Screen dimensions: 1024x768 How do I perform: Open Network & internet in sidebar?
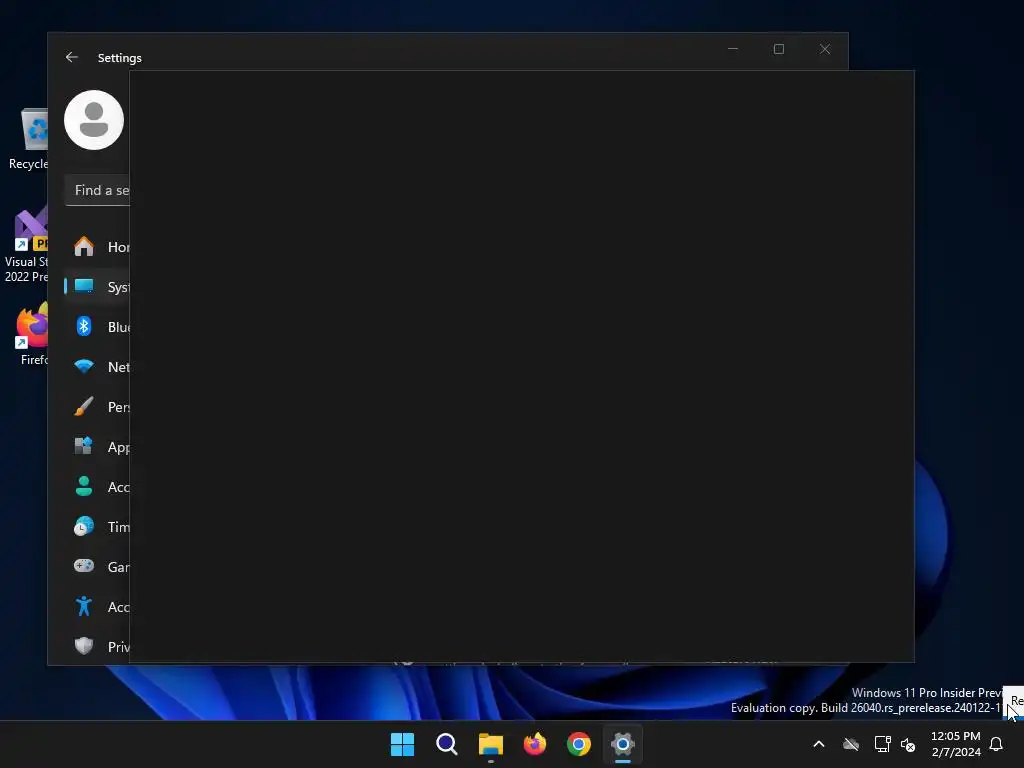click(97, 366)
